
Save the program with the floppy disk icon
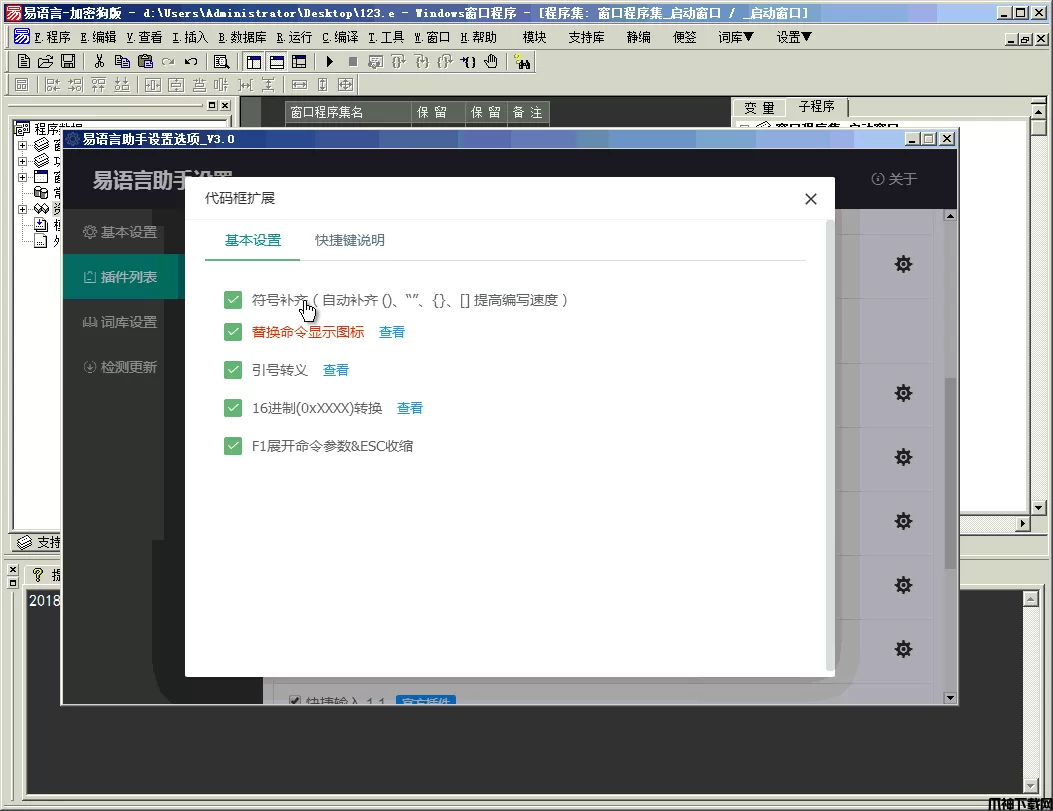tap(68, 61)
